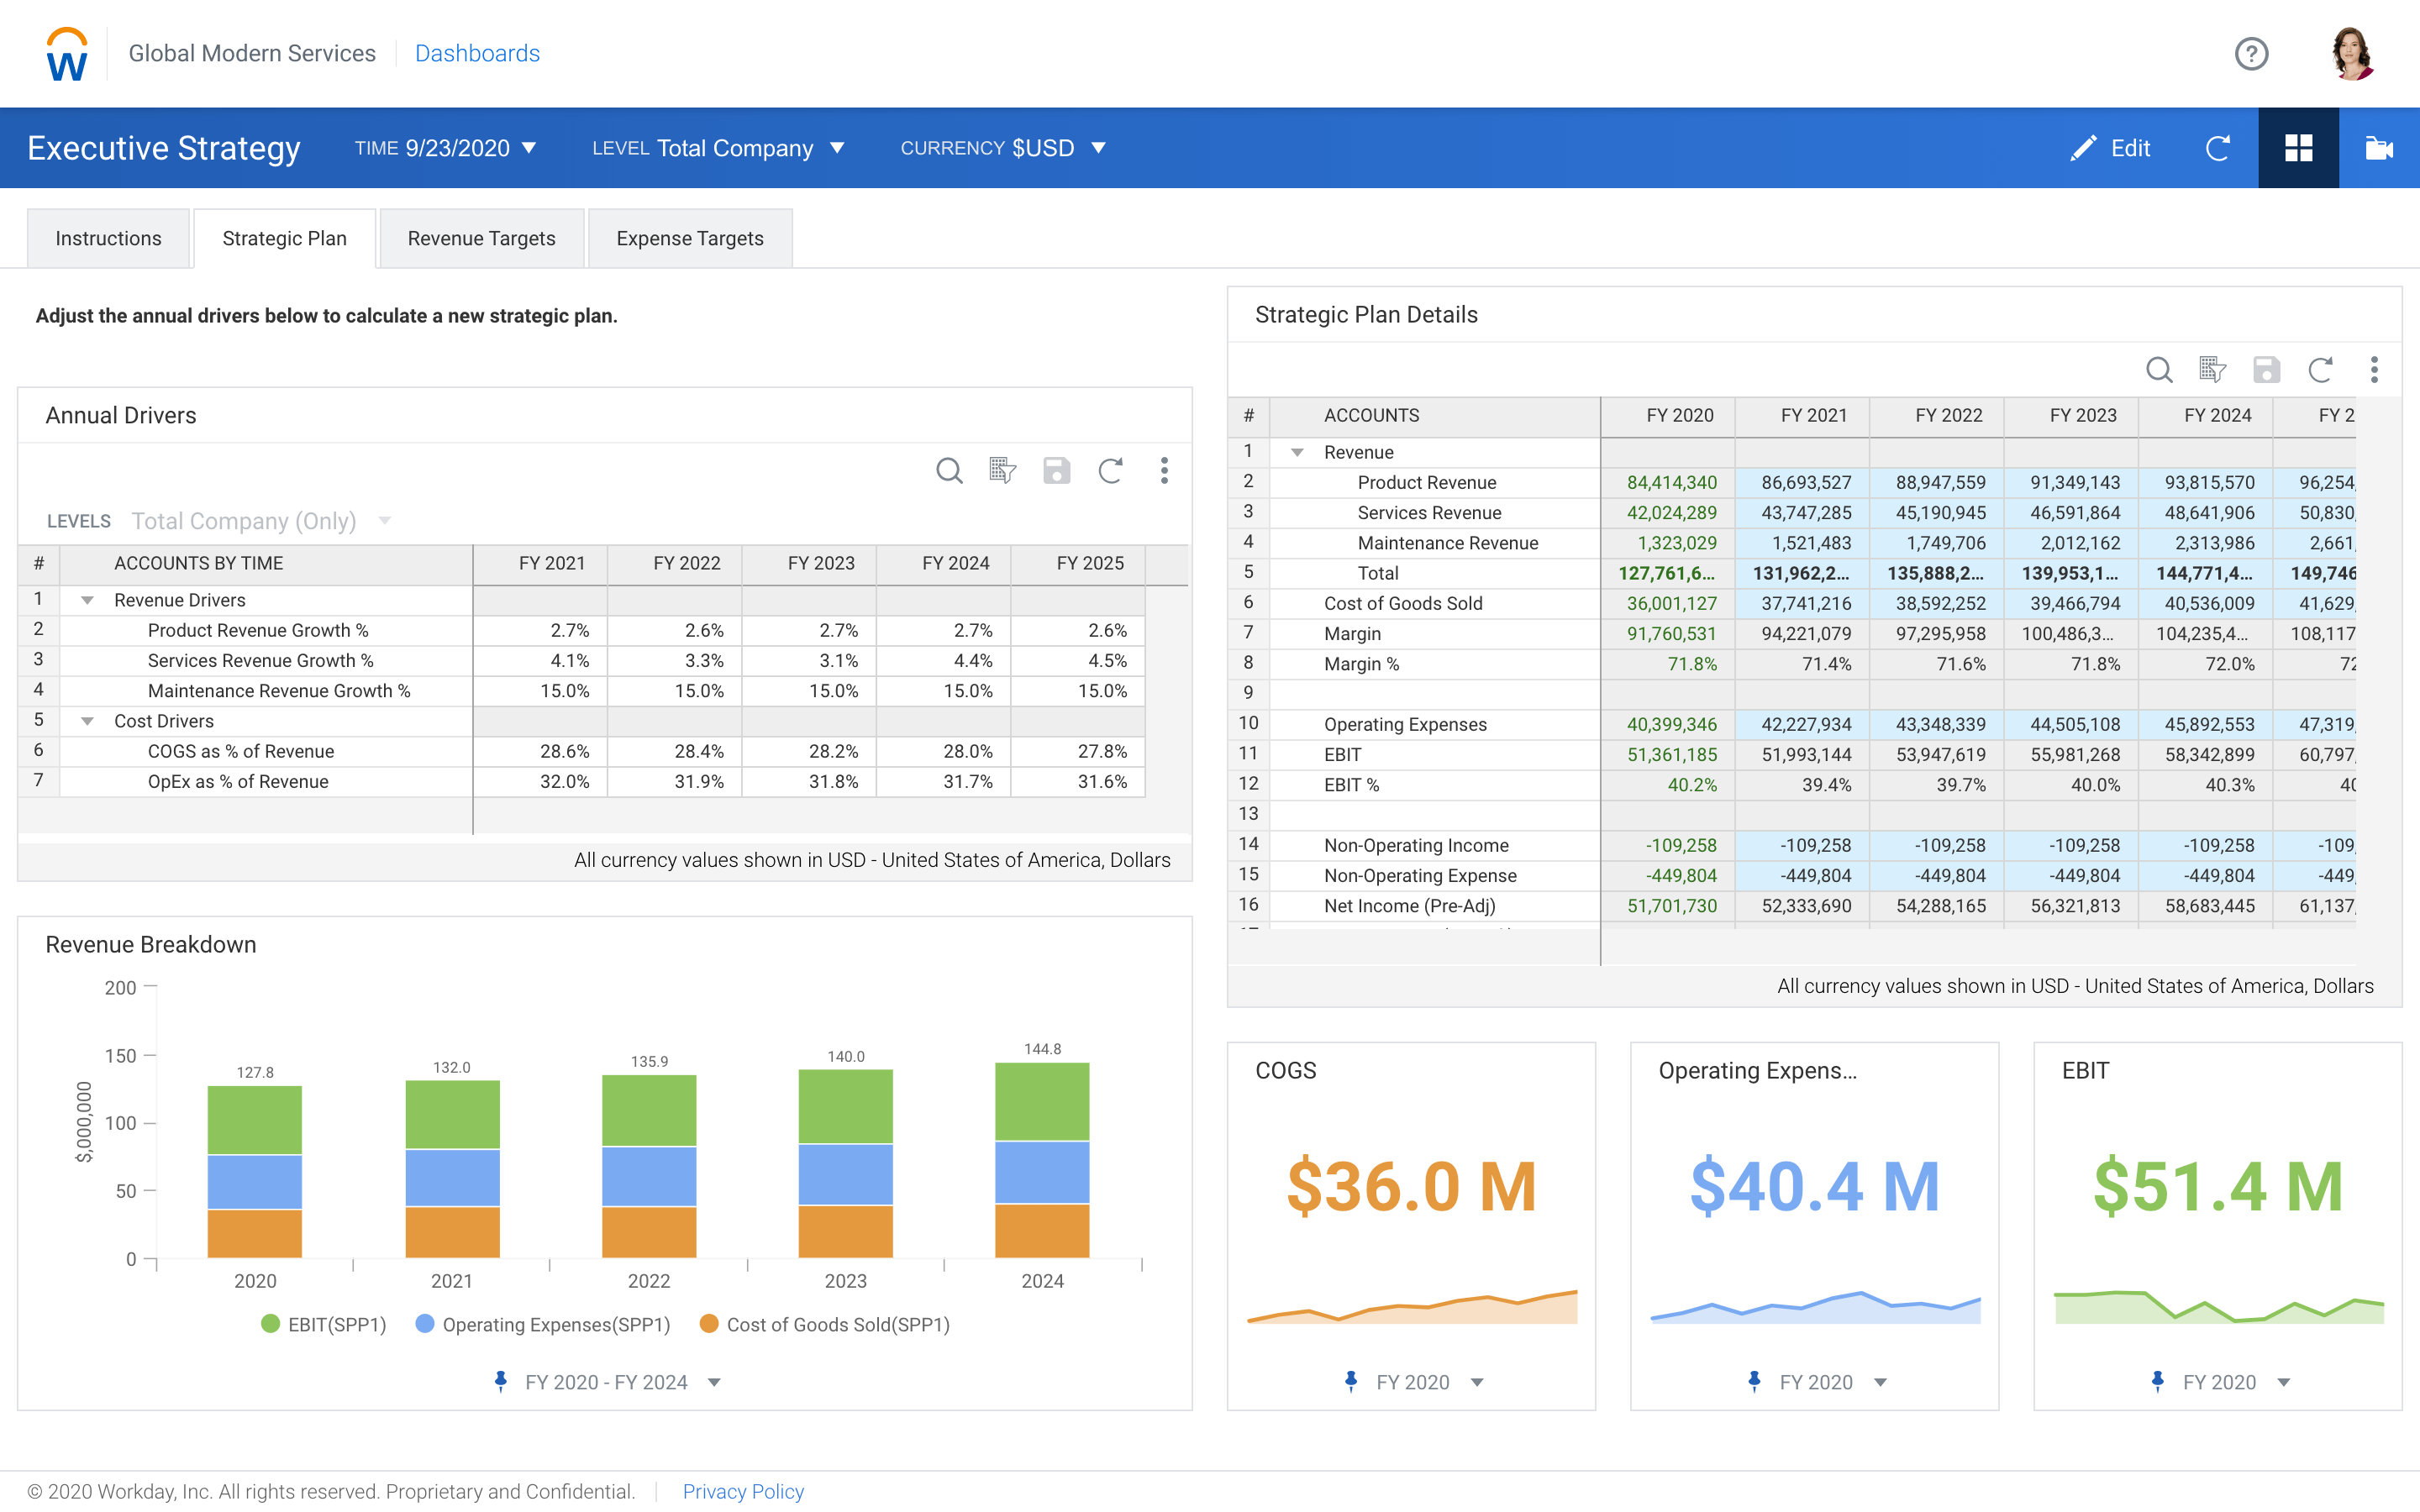Click the refresh icon in Strategic Plan Details
Image resolution: width=2420 pixels, height=1512 pixels.
point(2321,370)
